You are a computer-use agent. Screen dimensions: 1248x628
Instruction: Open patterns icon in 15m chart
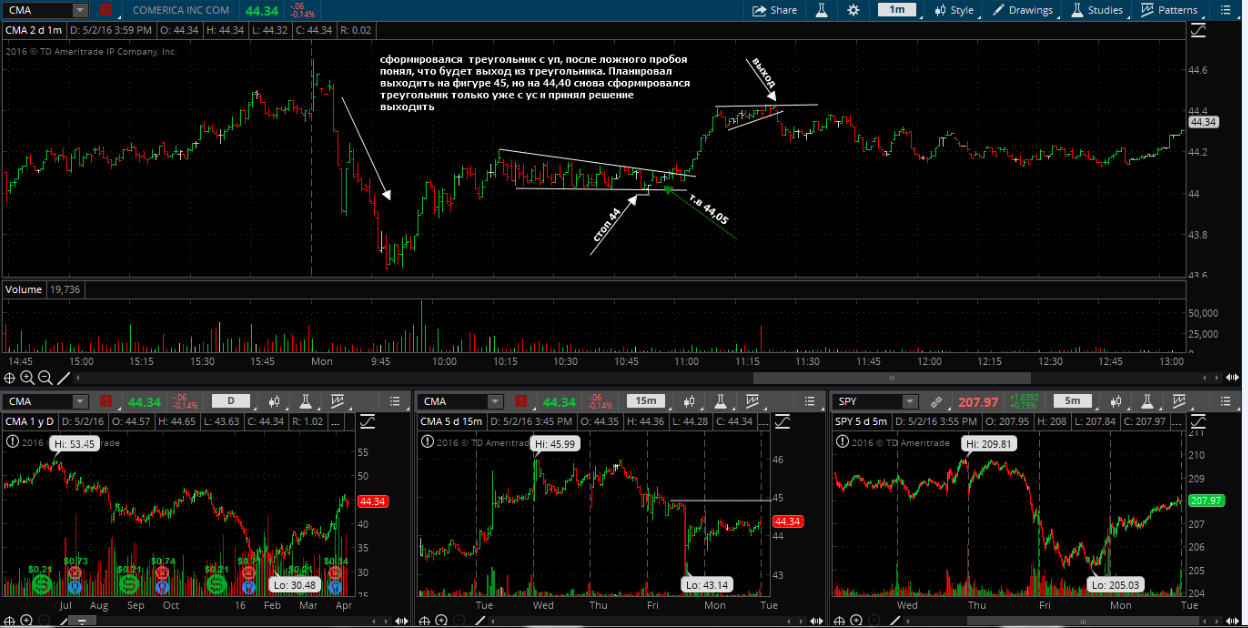point(751,401)
